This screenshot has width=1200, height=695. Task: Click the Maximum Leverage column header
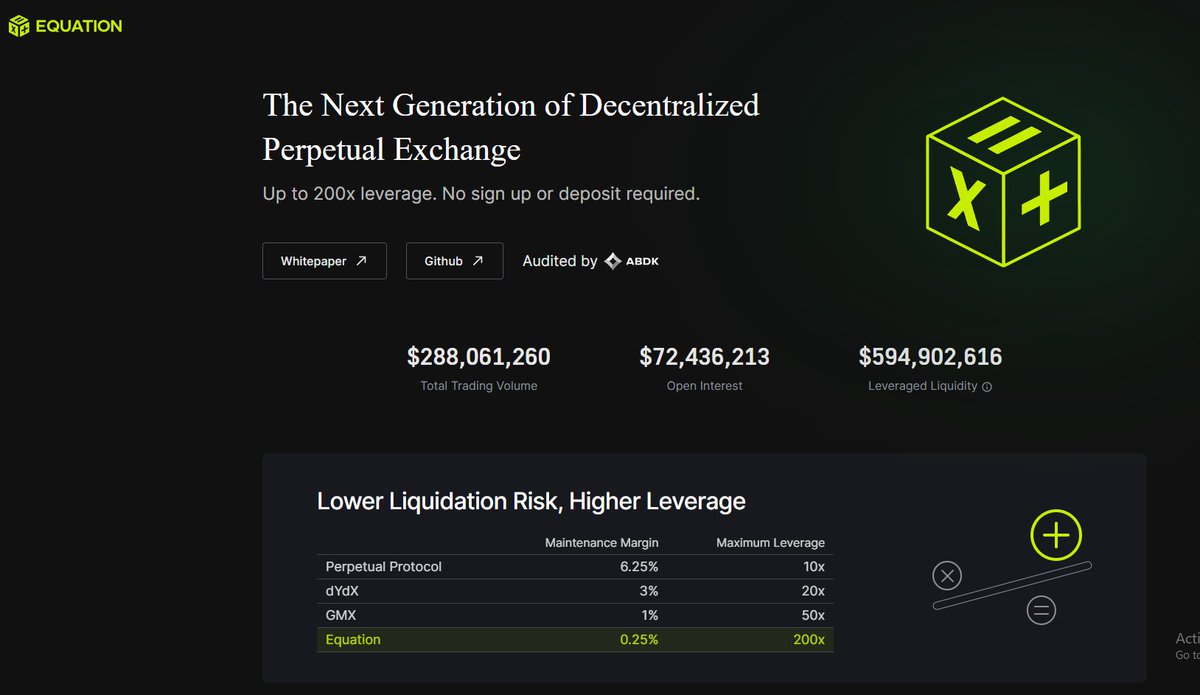(x=771, y=543)
